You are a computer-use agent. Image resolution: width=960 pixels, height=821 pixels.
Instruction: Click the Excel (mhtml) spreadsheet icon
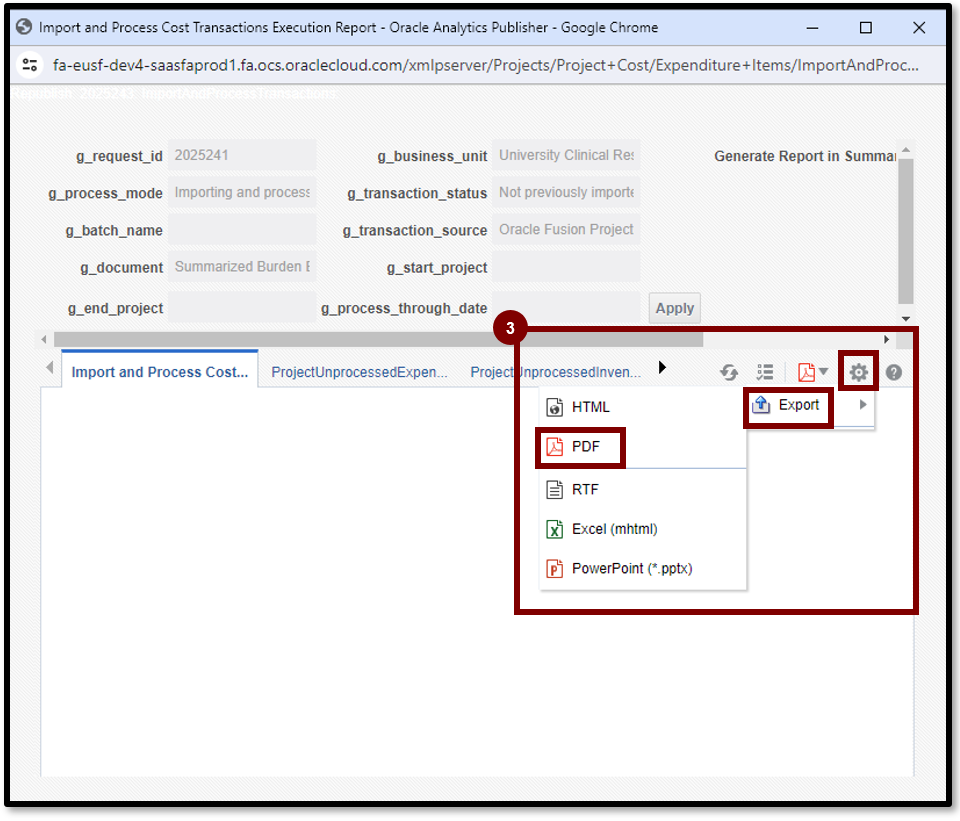554,529
